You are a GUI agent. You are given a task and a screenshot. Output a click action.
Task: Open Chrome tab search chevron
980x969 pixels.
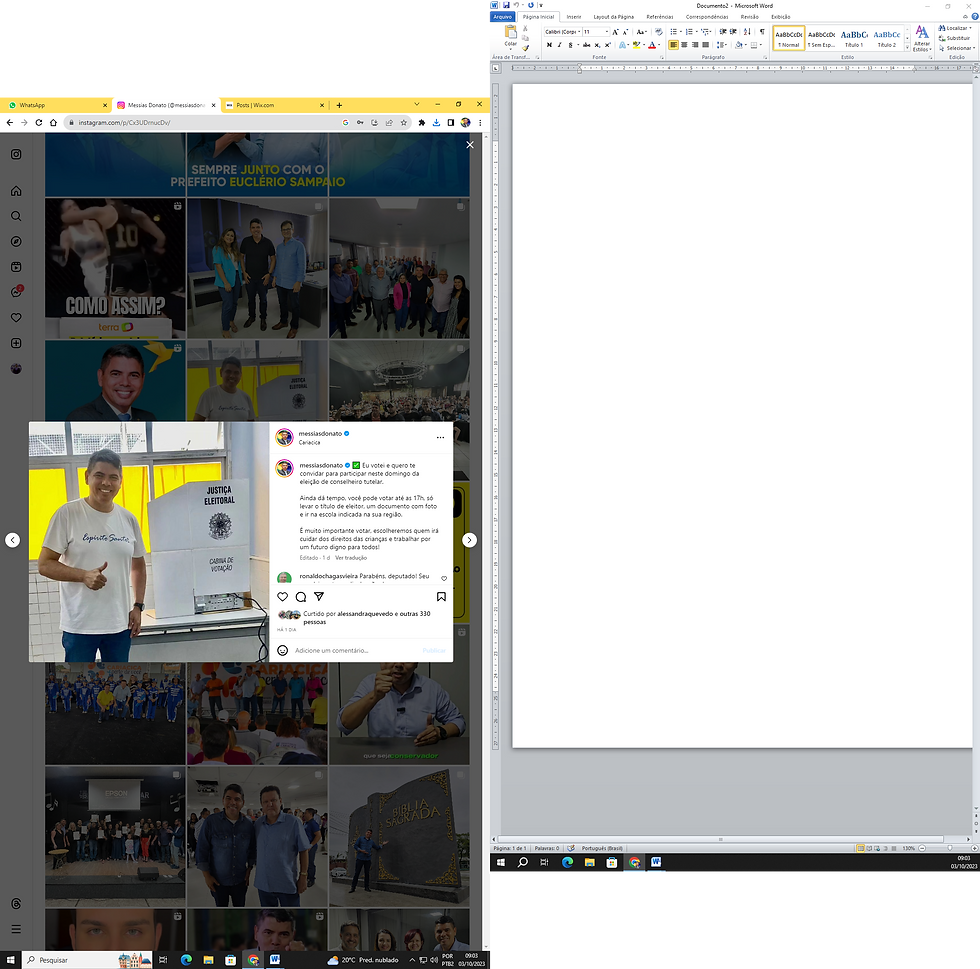click(x=417, y=104)
